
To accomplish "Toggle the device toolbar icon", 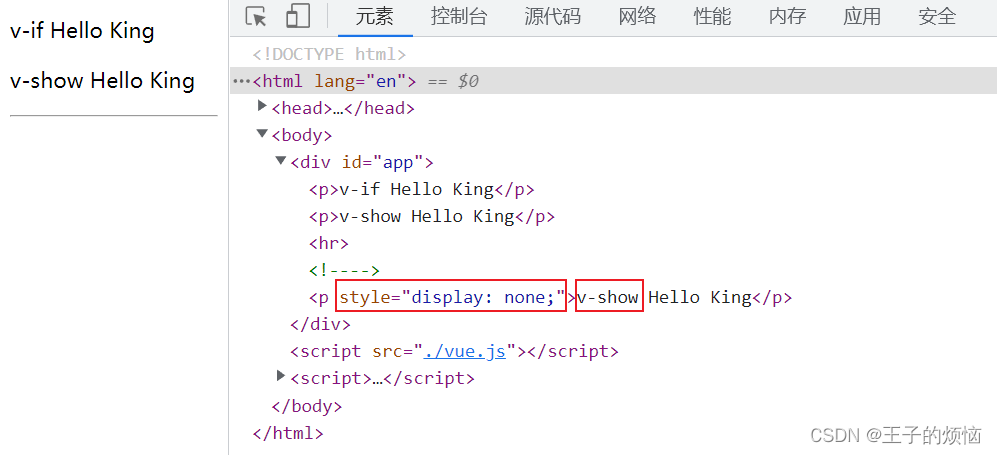I will tap(297, 17).
